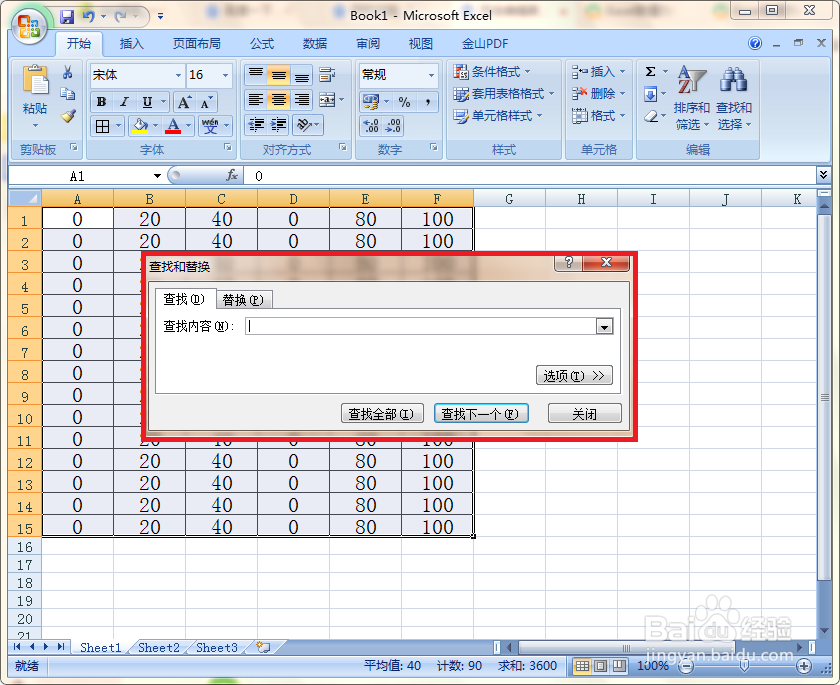The height and width of the screenshot is (685, 840).
Task: Open the 插入 ribbon tab
Action: (x=131, y=43)
